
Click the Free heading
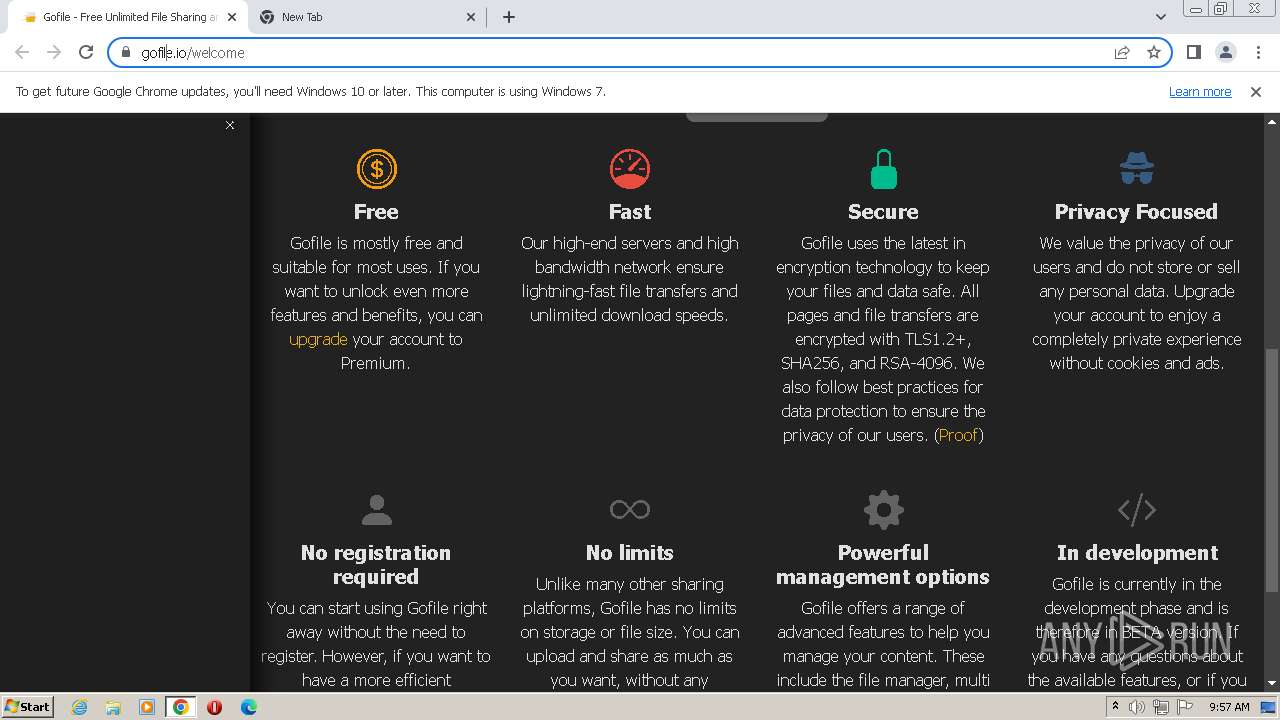[376, 212]
